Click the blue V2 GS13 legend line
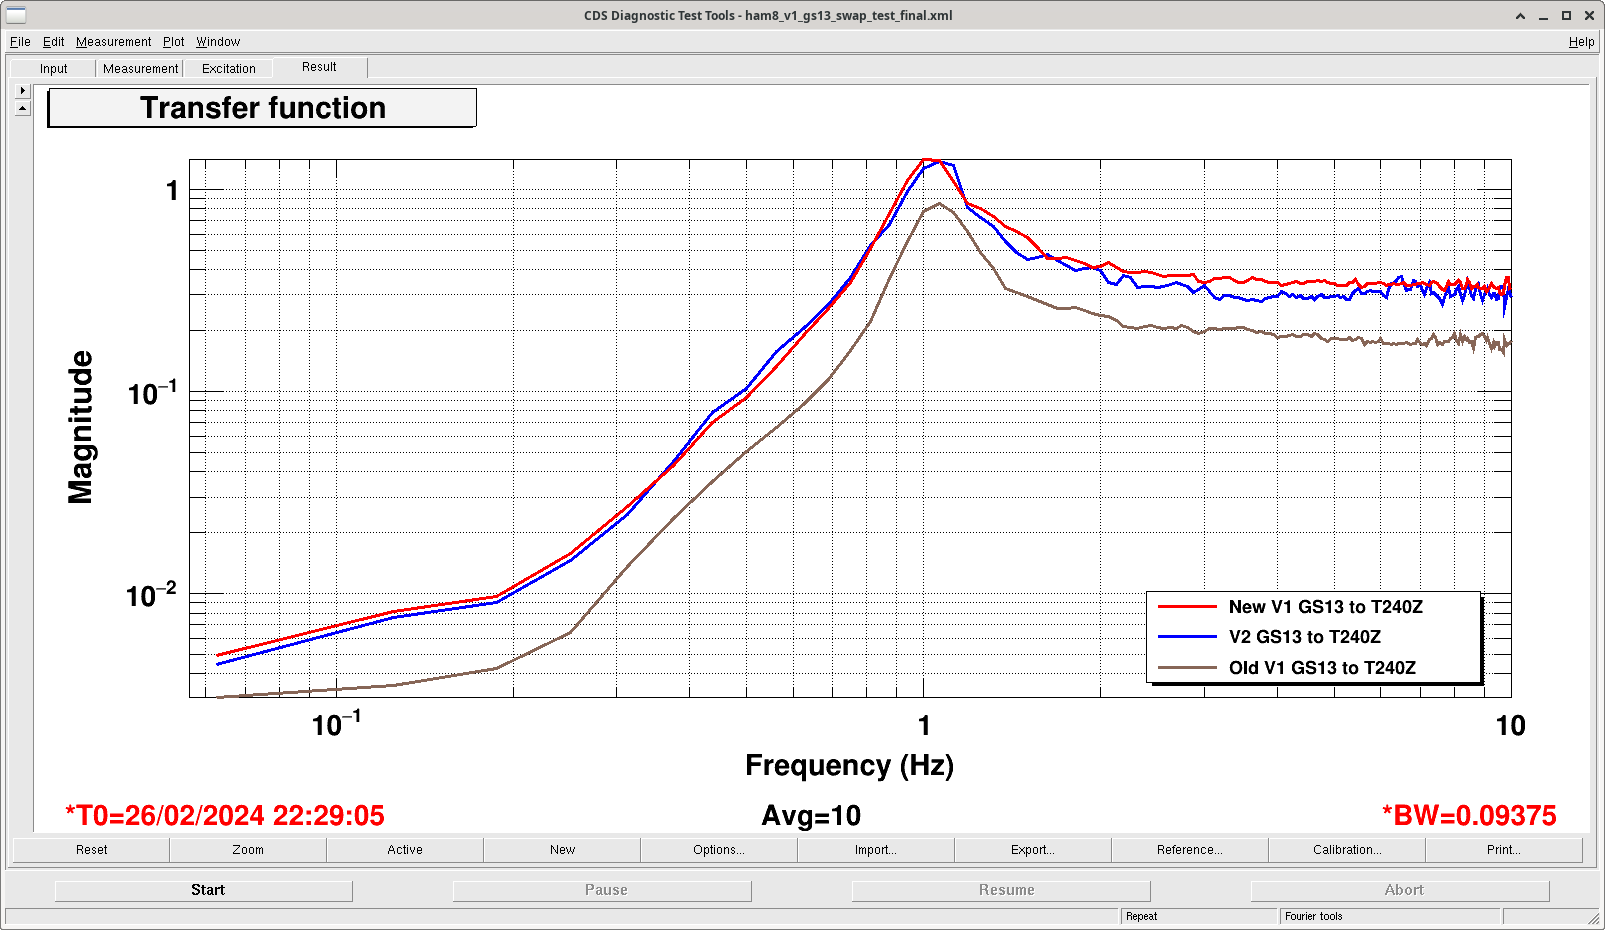 tap(1187, 637)
